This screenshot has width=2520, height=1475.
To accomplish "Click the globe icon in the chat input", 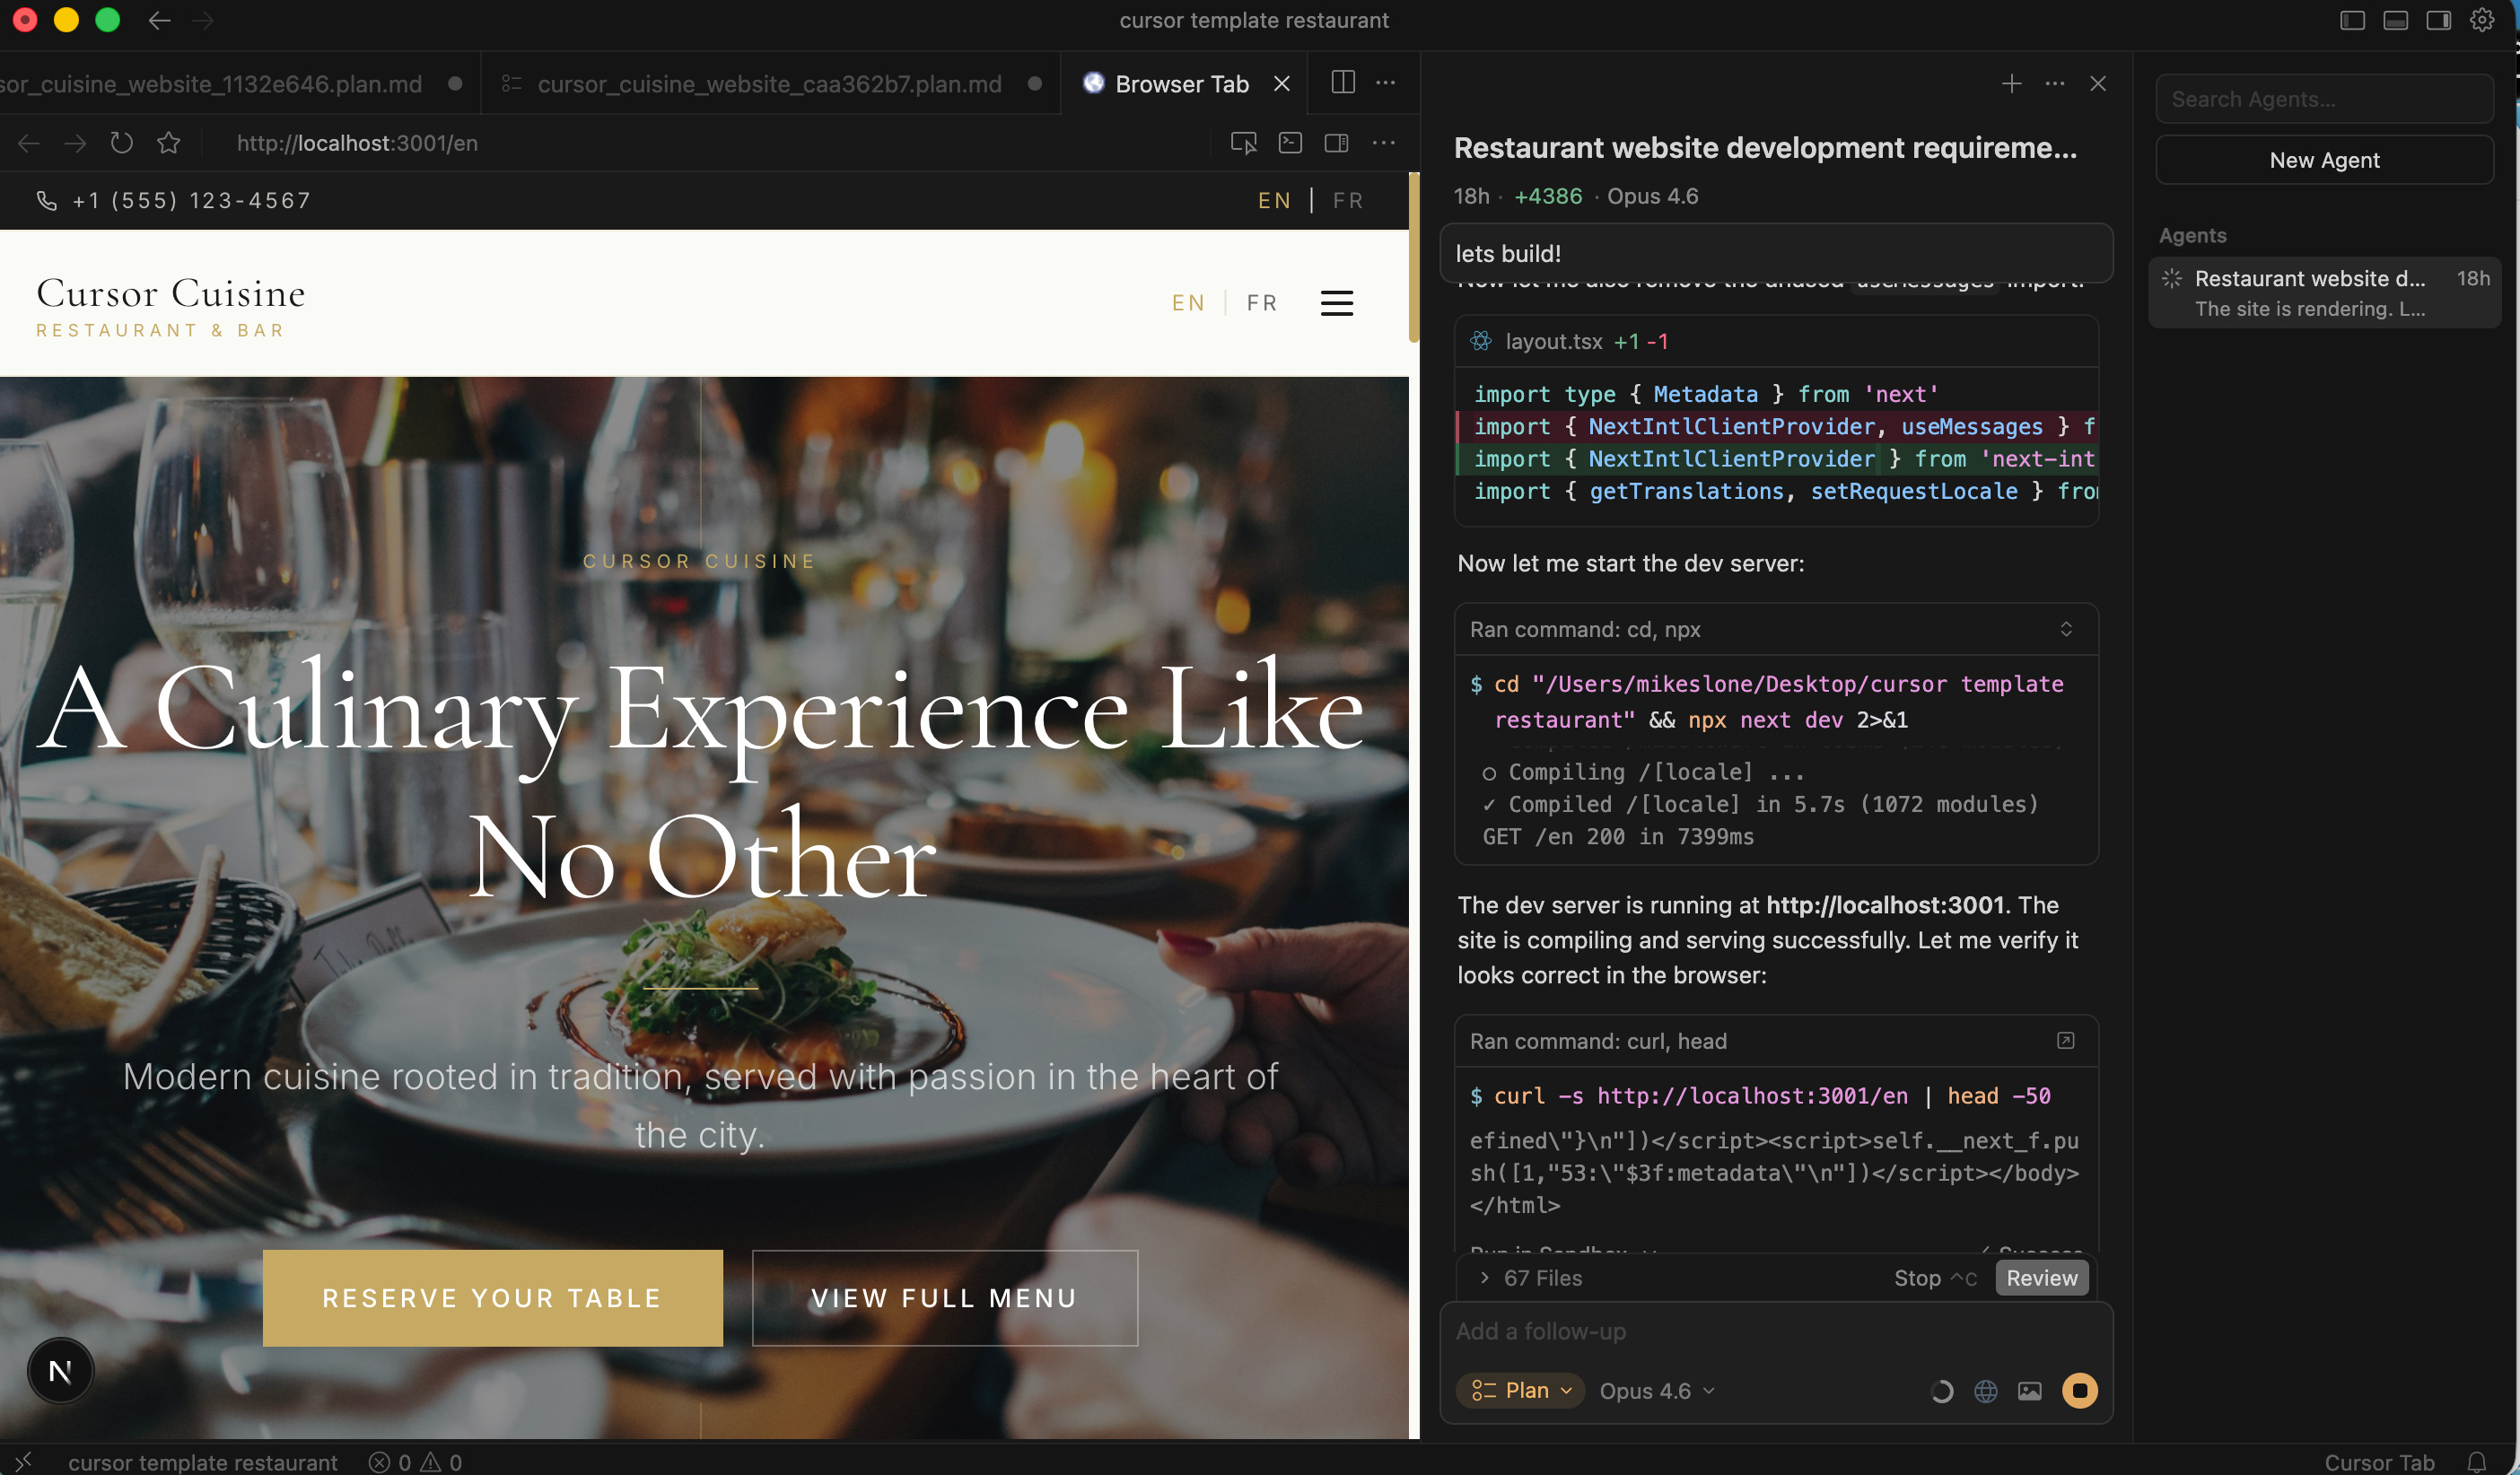I will (x=1985, y=1391).
